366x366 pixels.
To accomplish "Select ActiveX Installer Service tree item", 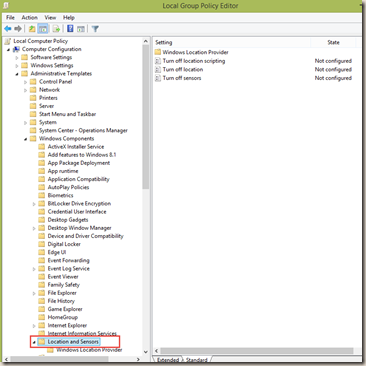I will [x=76, y=147].
